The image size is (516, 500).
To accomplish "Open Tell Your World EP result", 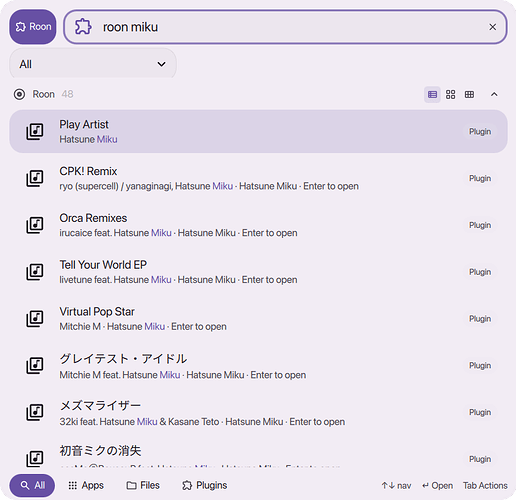I will (x=258, y=272).
